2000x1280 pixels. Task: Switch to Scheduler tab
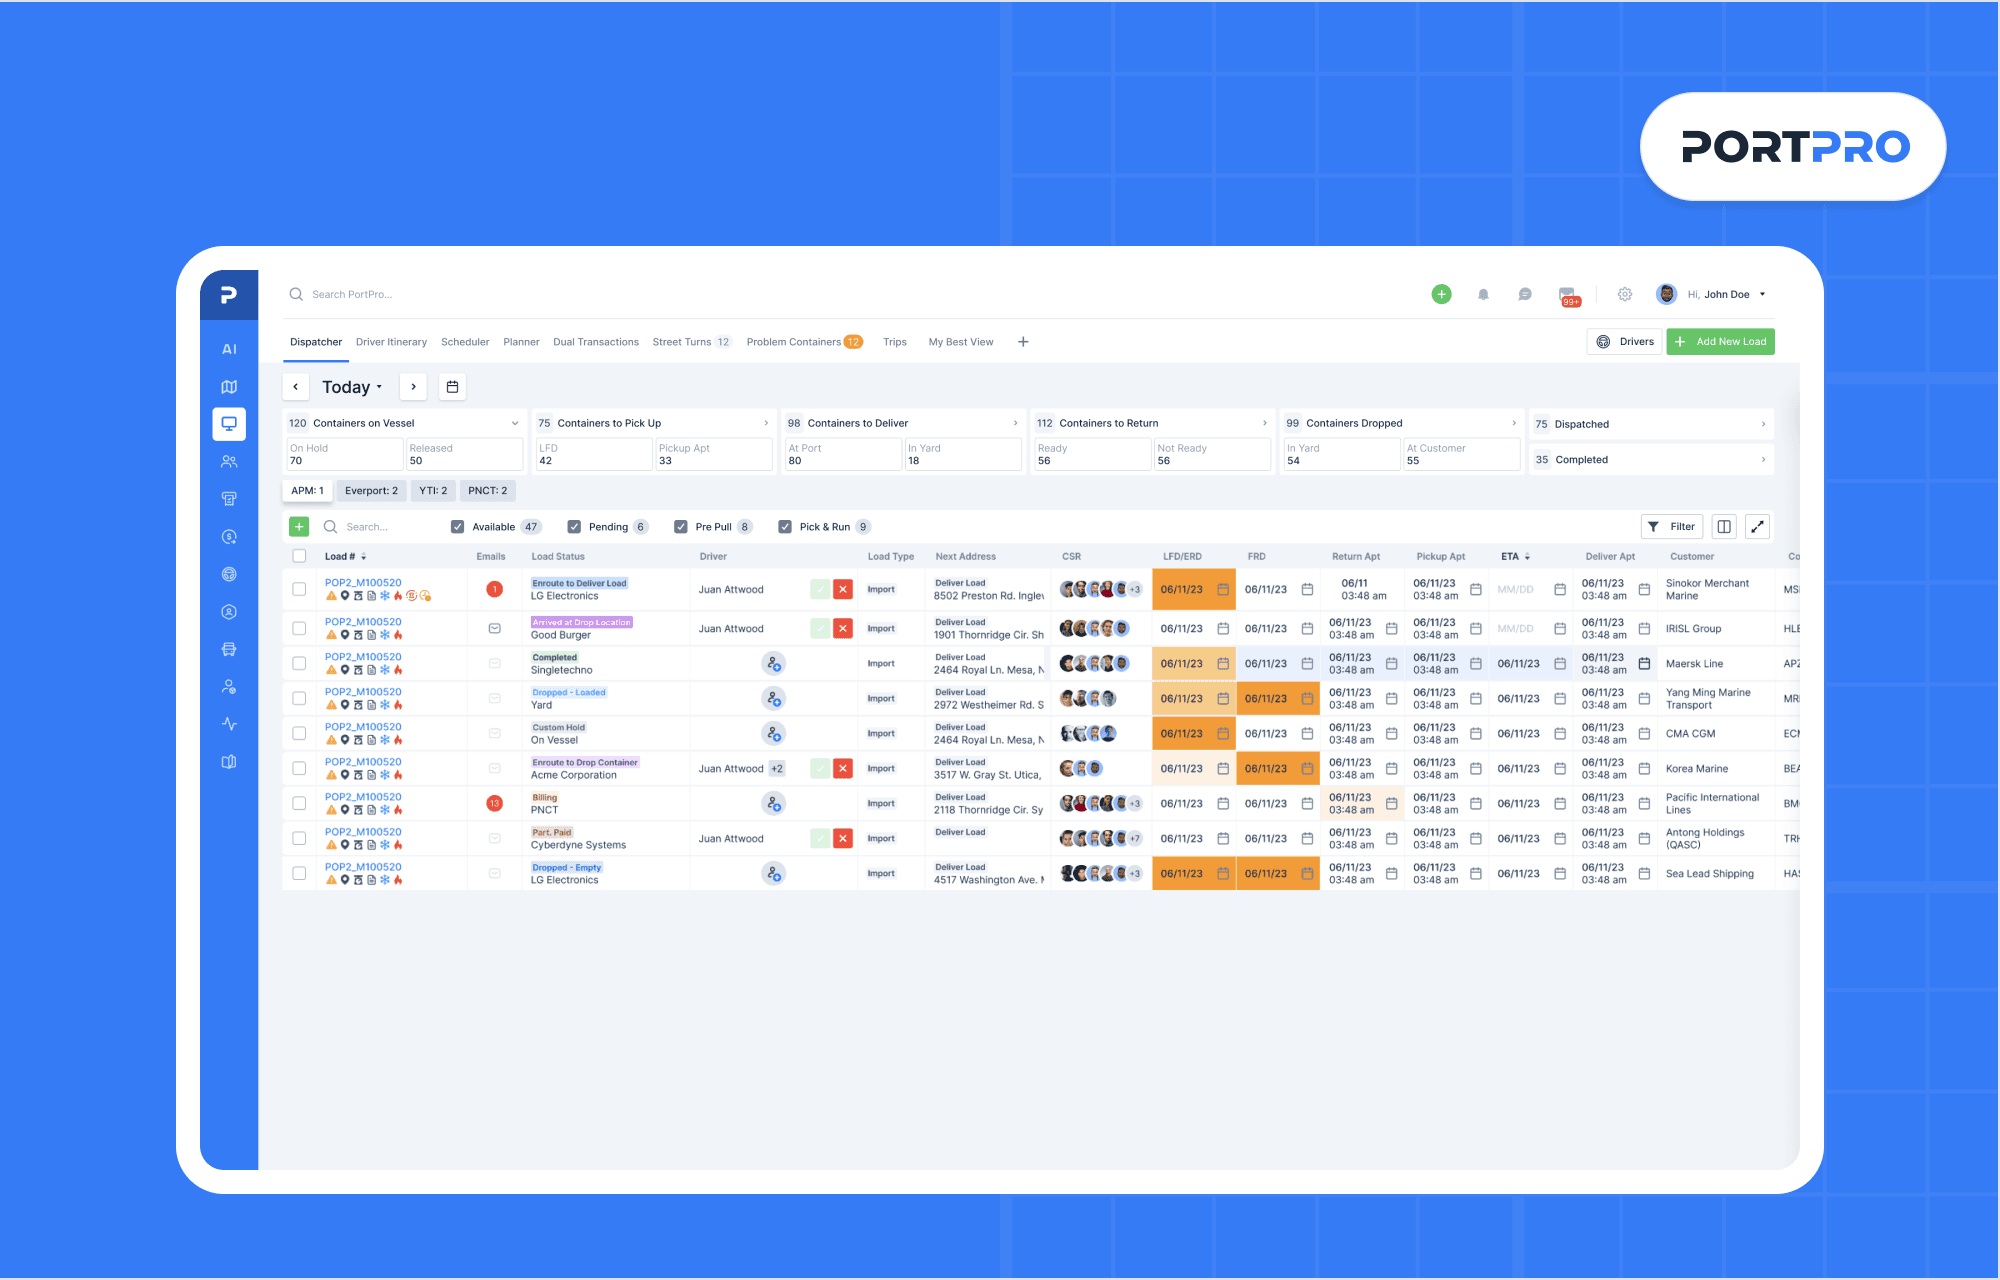[x=465, y=342]
